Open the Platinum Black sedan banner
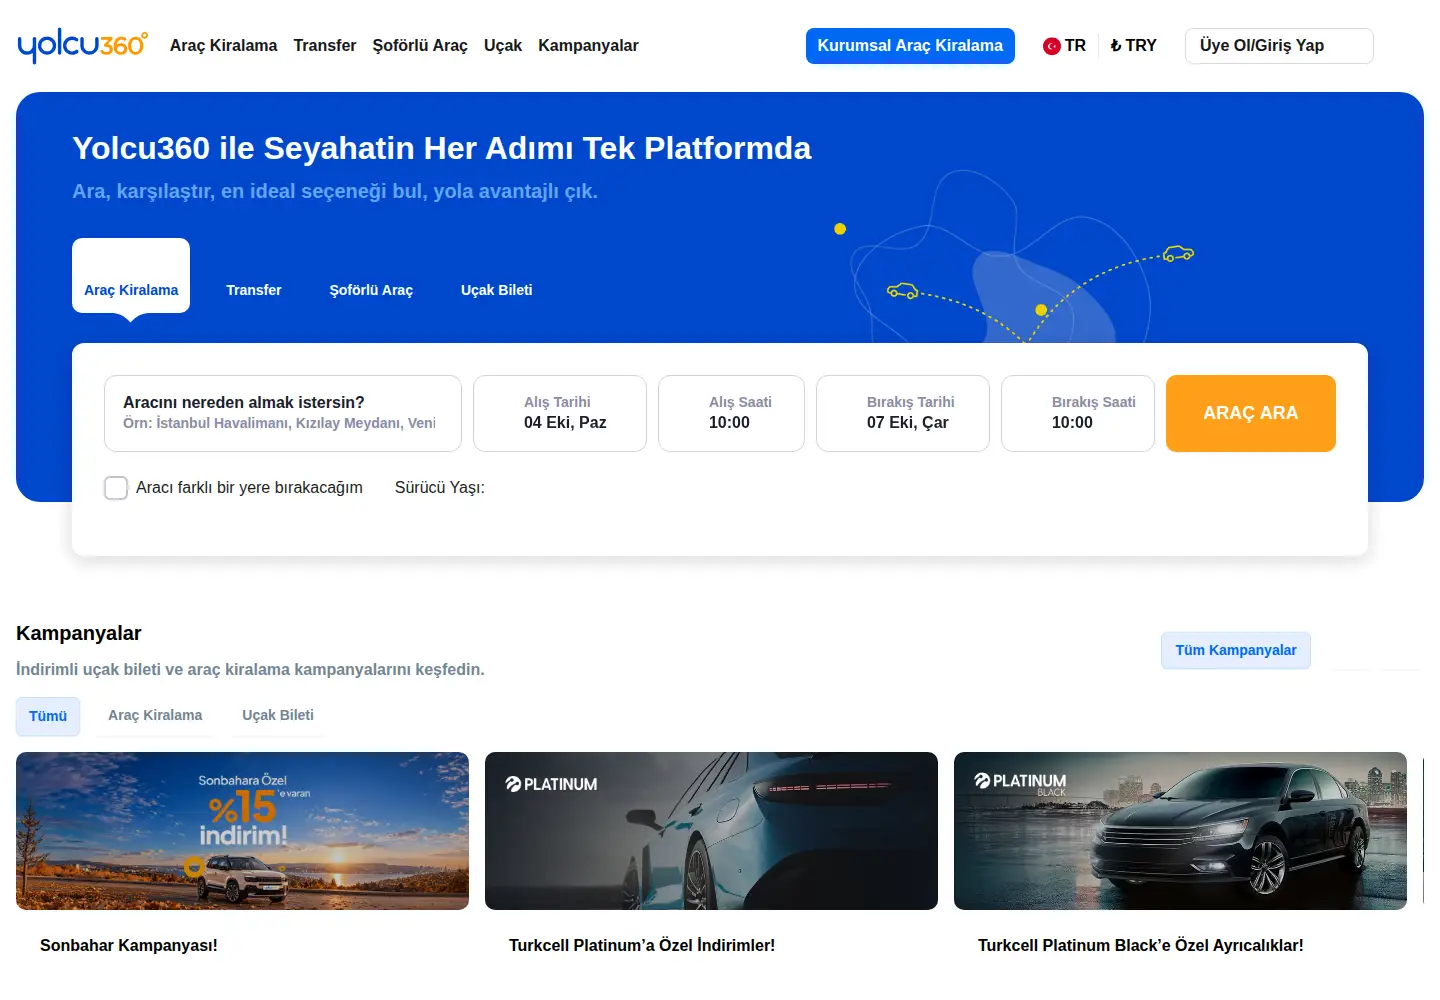The width and height of the screenshot is (1440, 1000). 1180,831
